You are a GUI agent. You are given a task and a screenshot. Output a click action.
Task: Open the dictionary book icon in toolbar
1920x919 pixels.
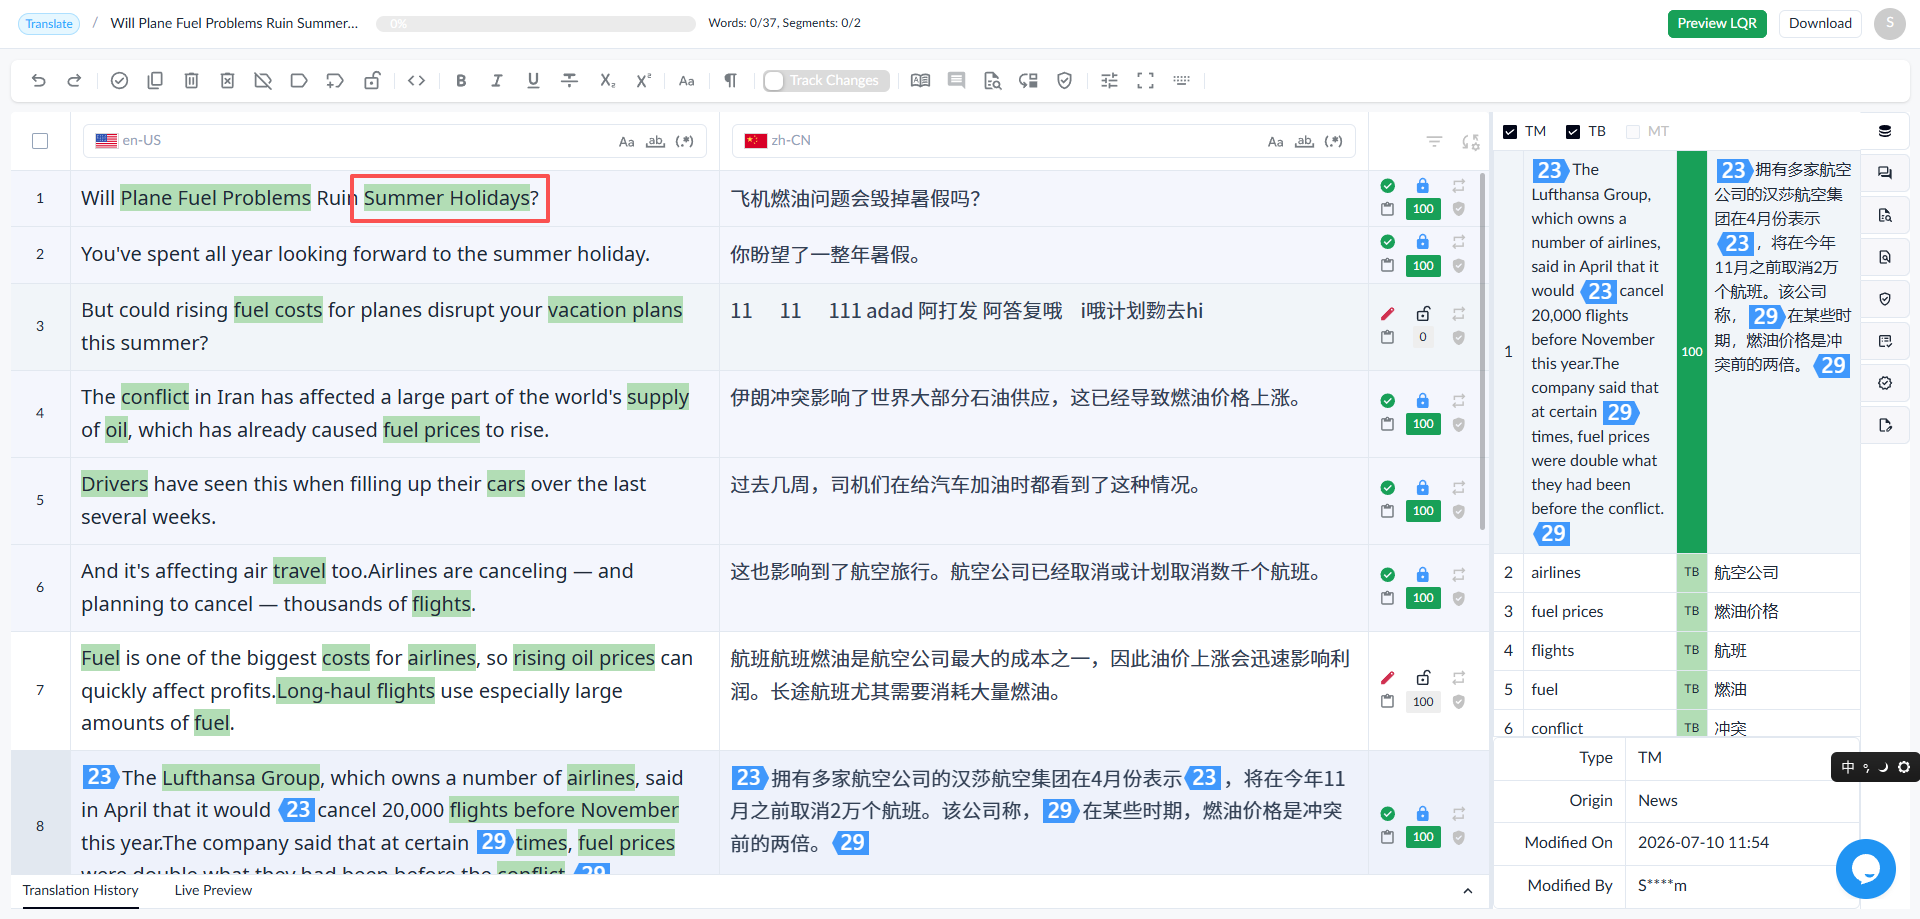pyautogui.click(x=921, y=81)
